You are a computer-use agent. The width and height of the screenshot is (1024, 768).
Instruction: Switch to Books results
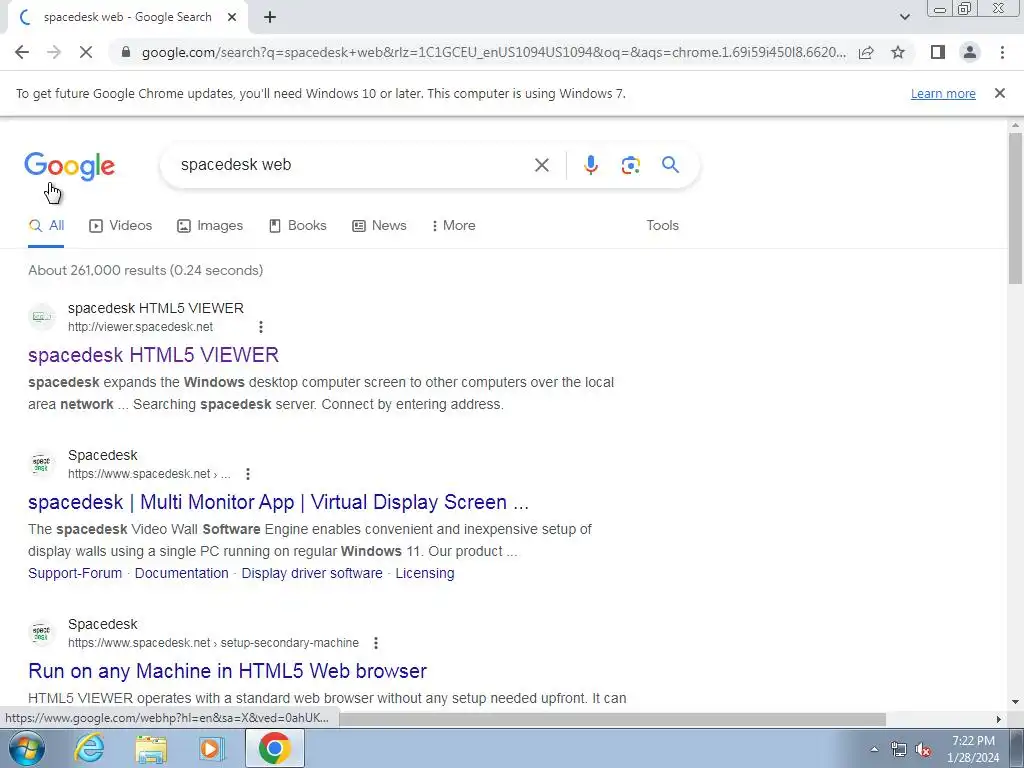pos(297,226)
